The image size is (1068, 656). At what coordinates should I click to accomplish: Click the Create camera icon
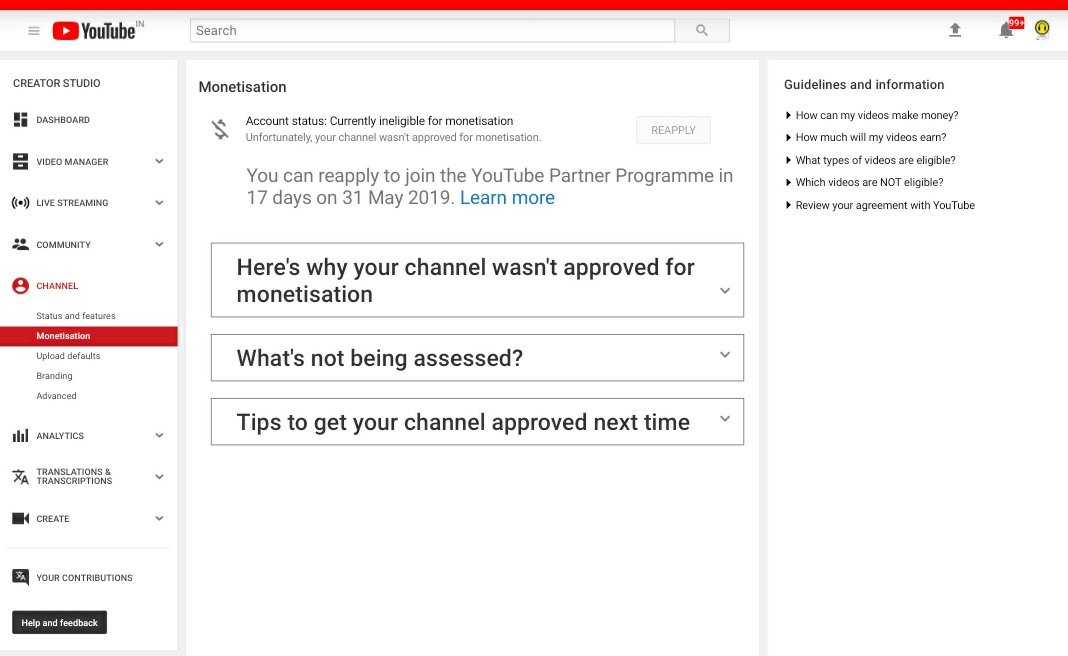coord(20,519)
